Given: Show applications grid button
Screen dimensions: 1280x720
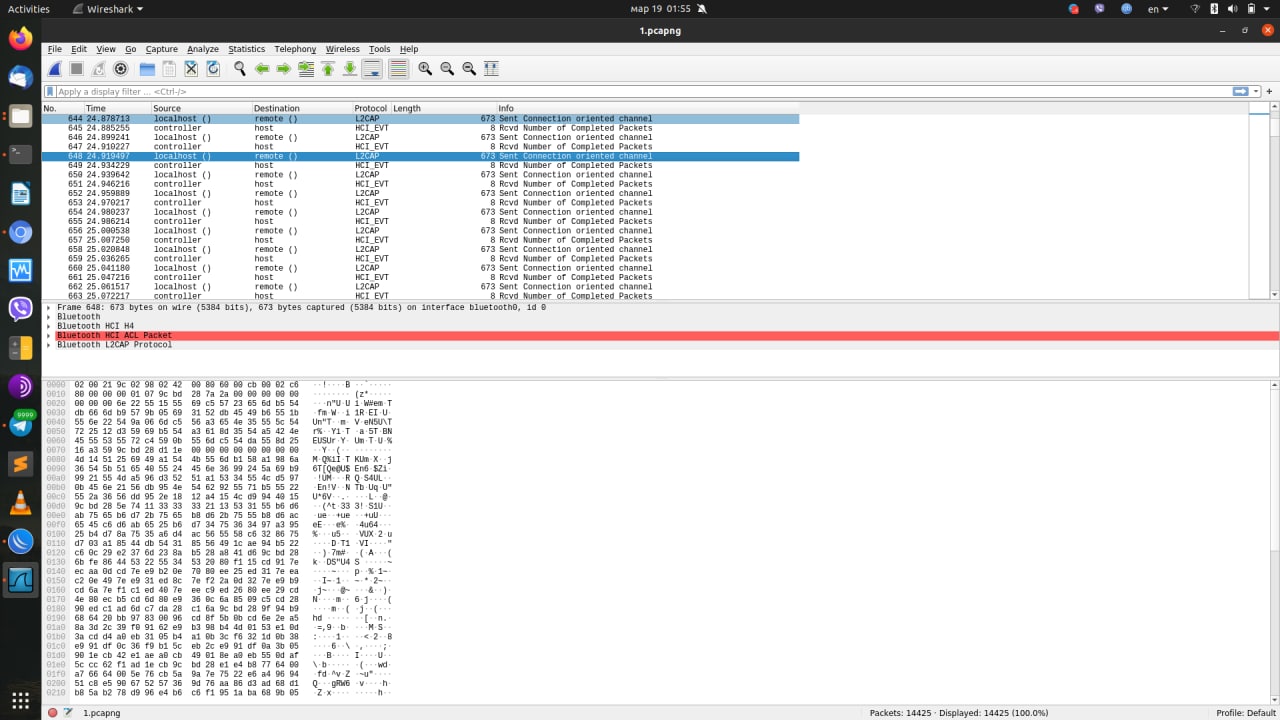Looking at the screenshot, I should (20, 699).
